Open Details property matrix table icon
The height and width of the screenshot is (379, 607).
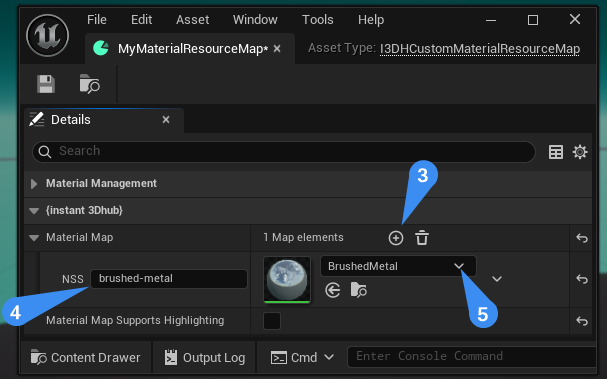click(556, 152)
